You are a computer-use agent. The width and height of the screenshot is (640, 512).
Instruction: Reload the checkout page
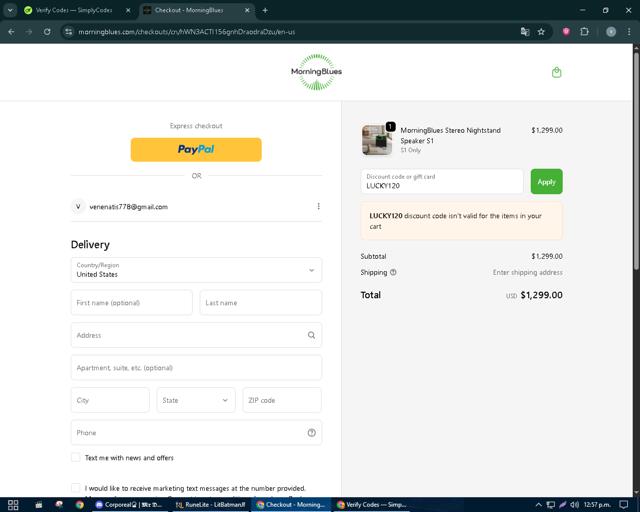click(47, 32)
